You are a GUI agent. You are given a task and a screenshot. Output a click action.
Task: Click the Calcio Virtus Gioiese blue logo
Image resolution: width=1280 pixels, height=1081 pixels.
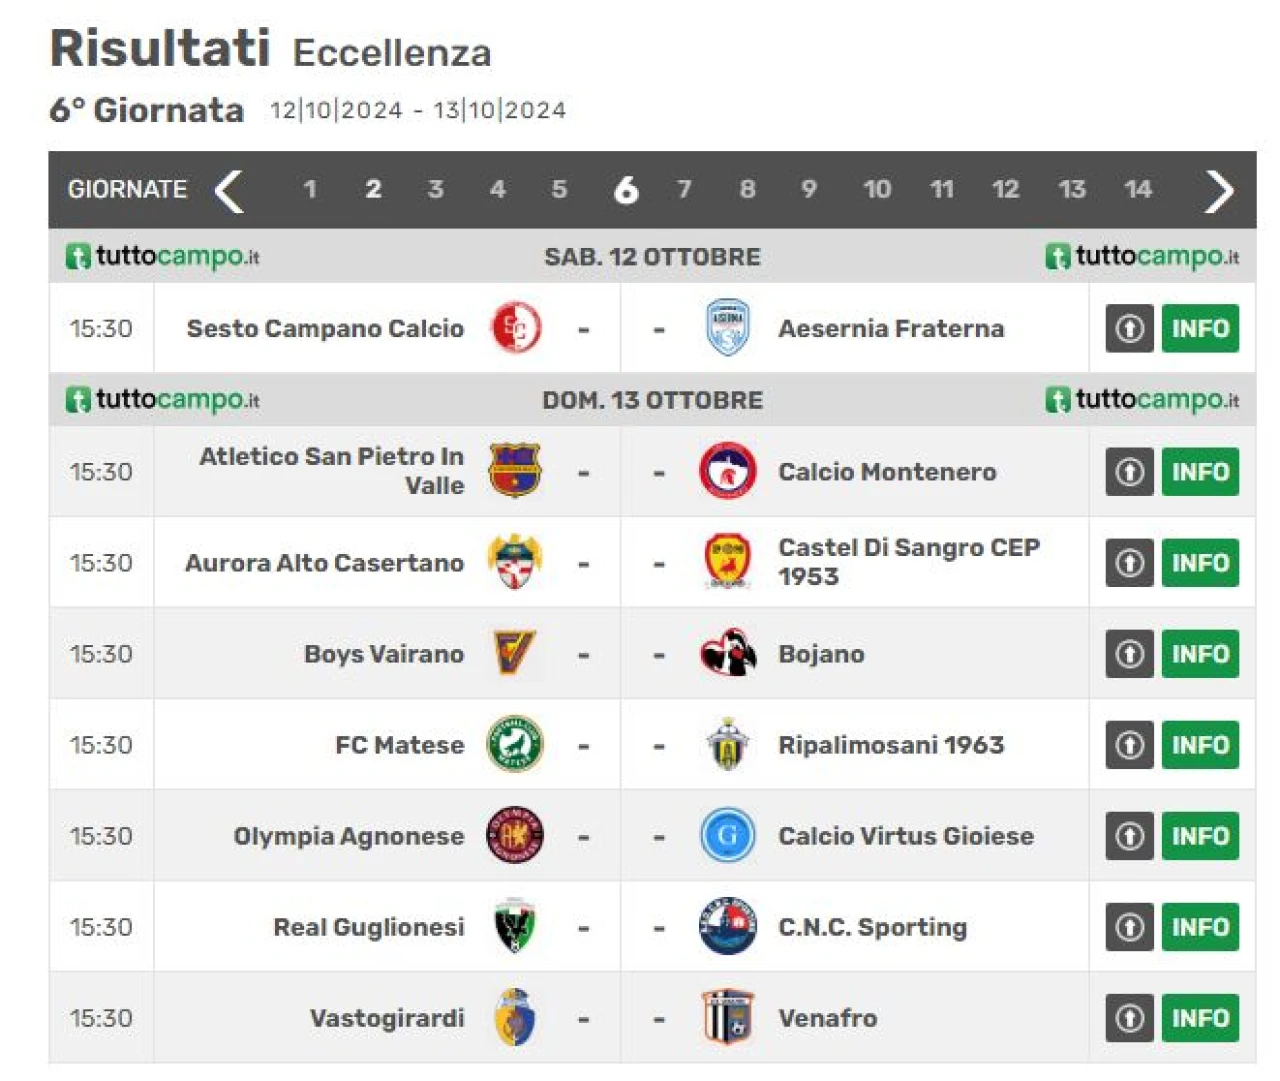coord(727,836)
